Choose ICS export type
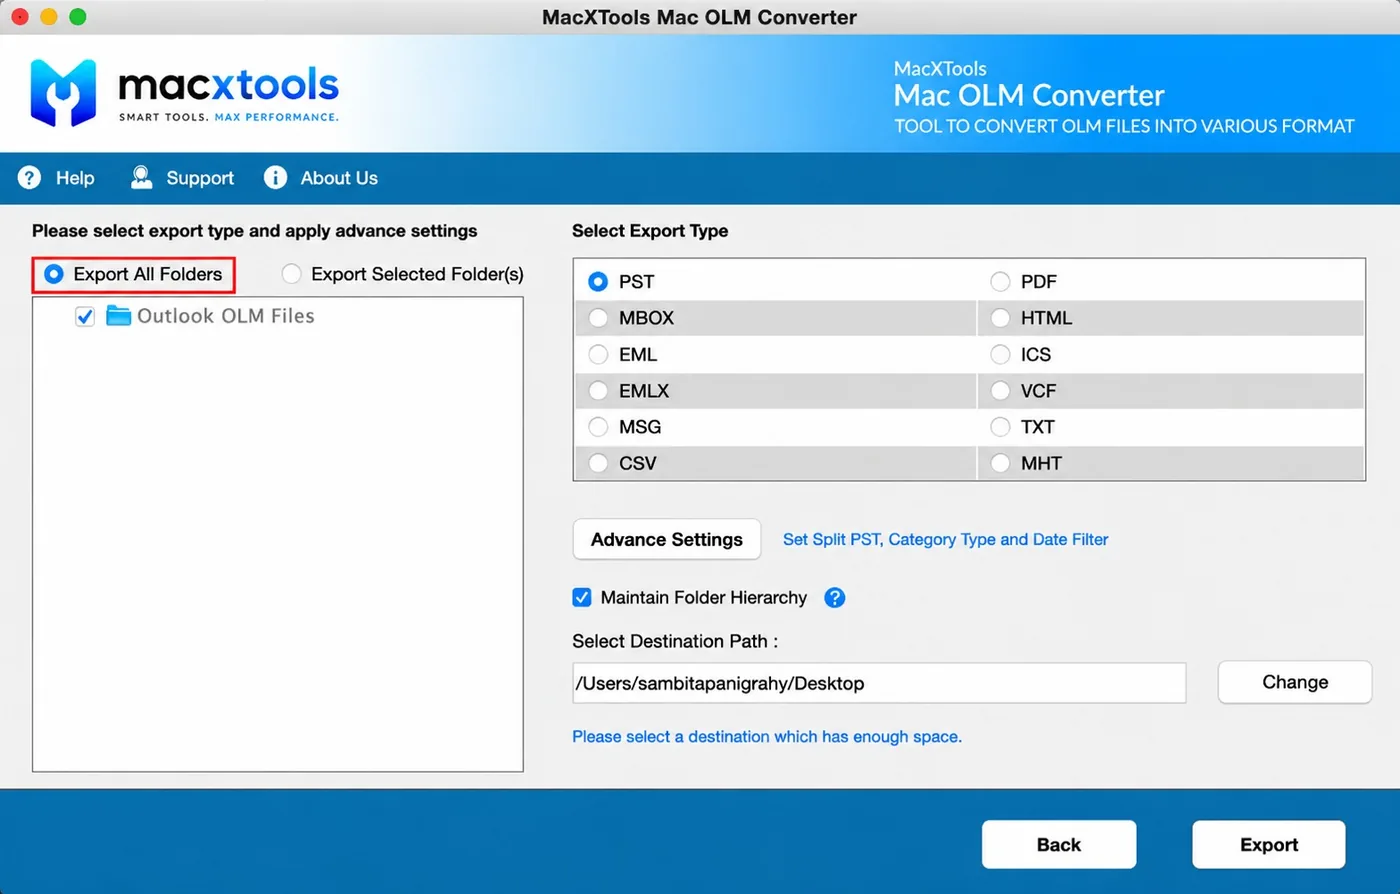Viewport: 1400px width, 894px height. (1000, 355)
